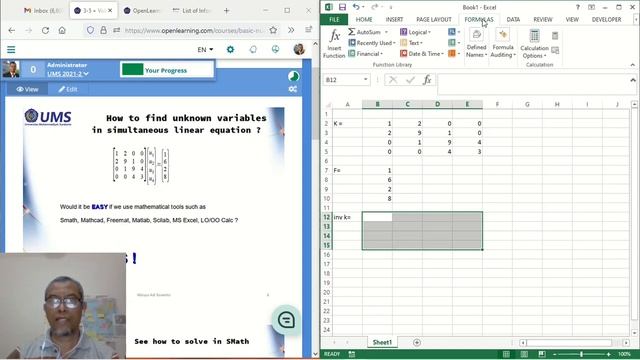Open the Text functions dropdown

411,42
